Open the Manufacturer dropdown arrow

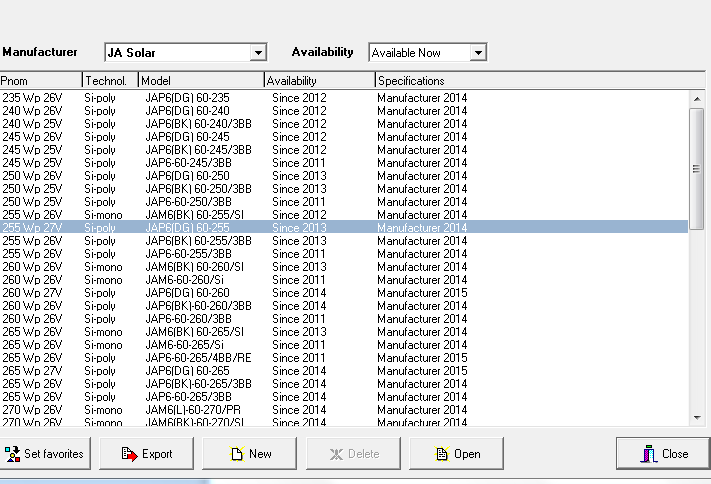pos(258,53)
